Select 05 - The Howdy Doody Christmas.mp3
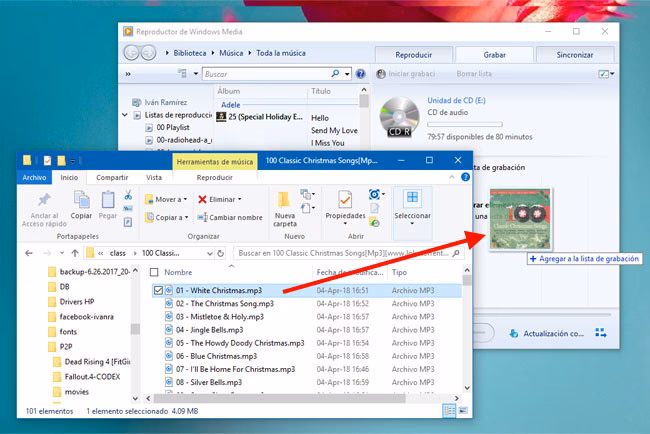Viewport: 650px width, 434px height. tap(240, 343)
